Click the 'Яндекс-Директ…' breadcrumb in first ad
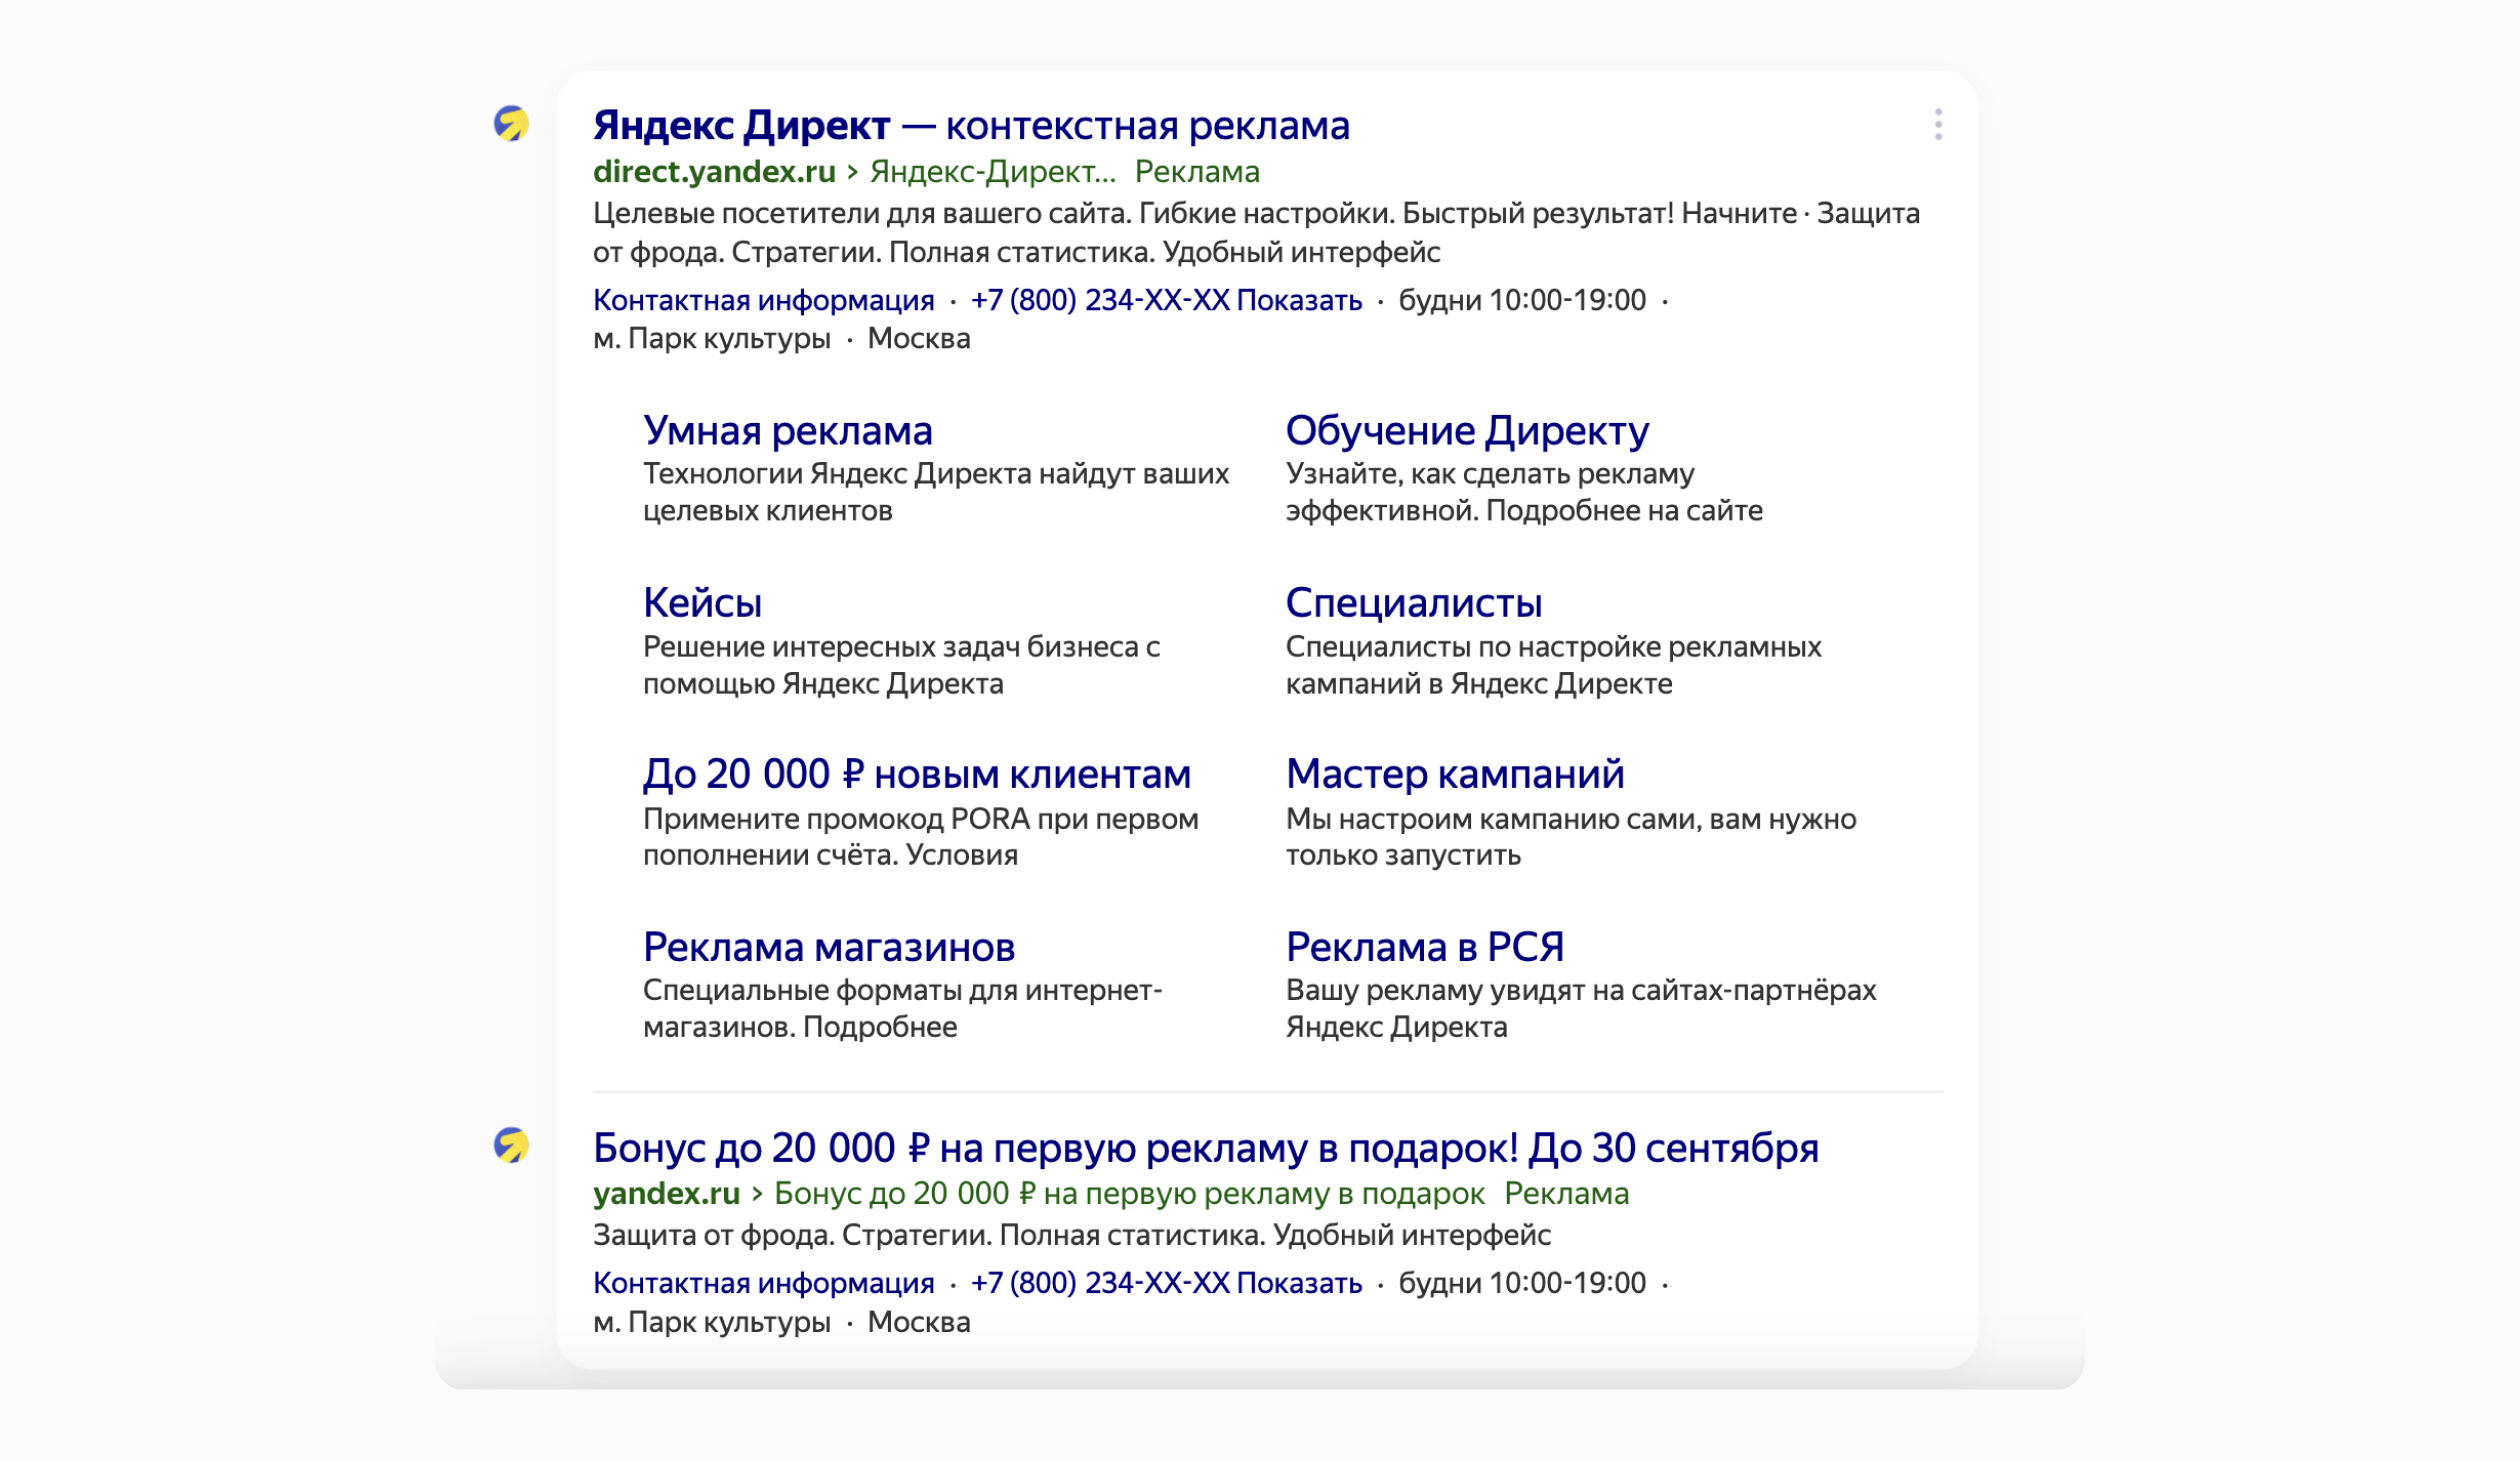The height and width of the screenshot is (1461, 2520). [x=992, y=172]
